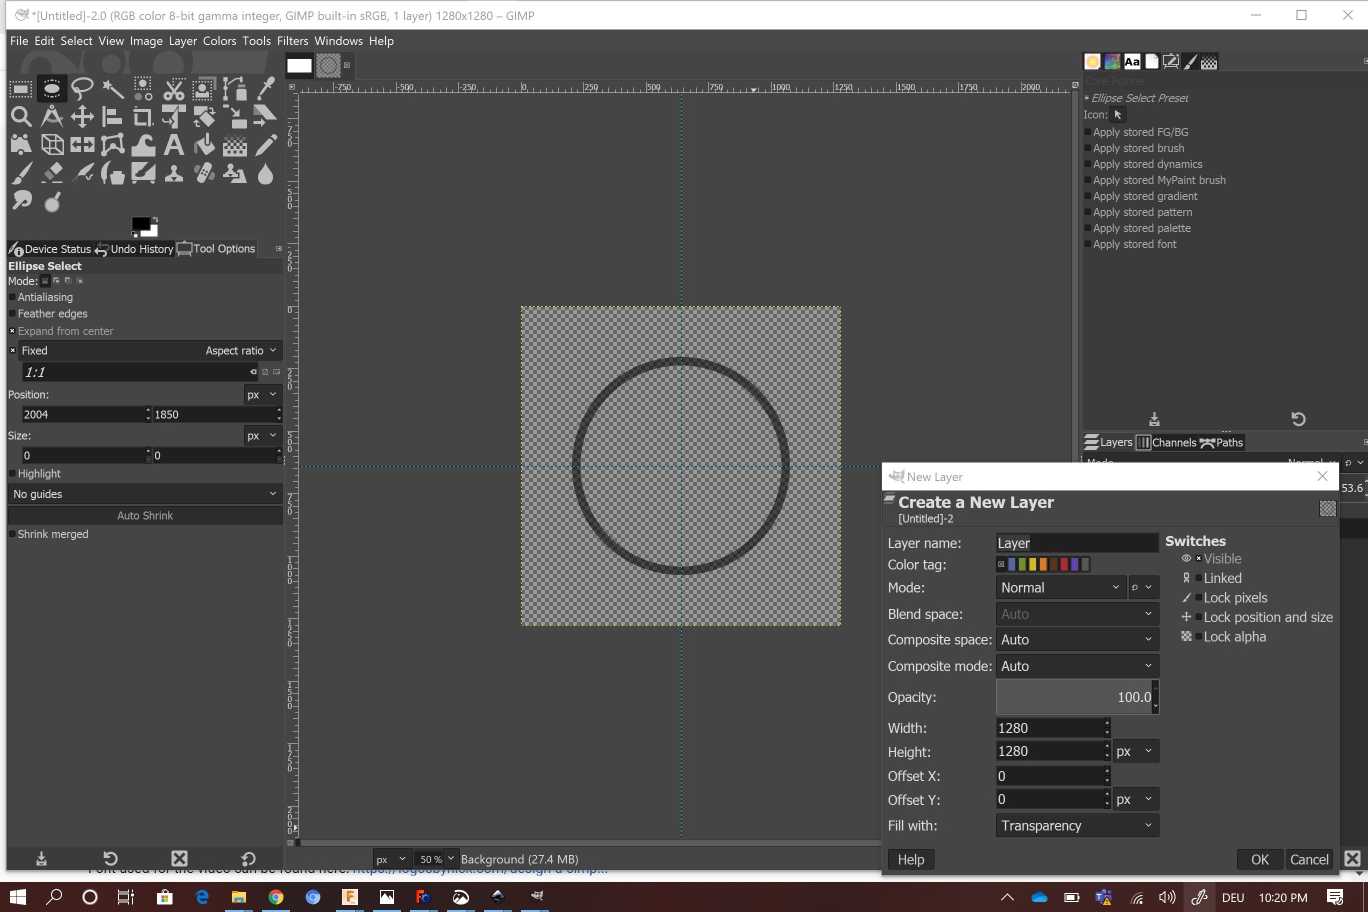Select the Free Select lasso tool
This screenshot has width=1368, height=912.
[82, 89]
